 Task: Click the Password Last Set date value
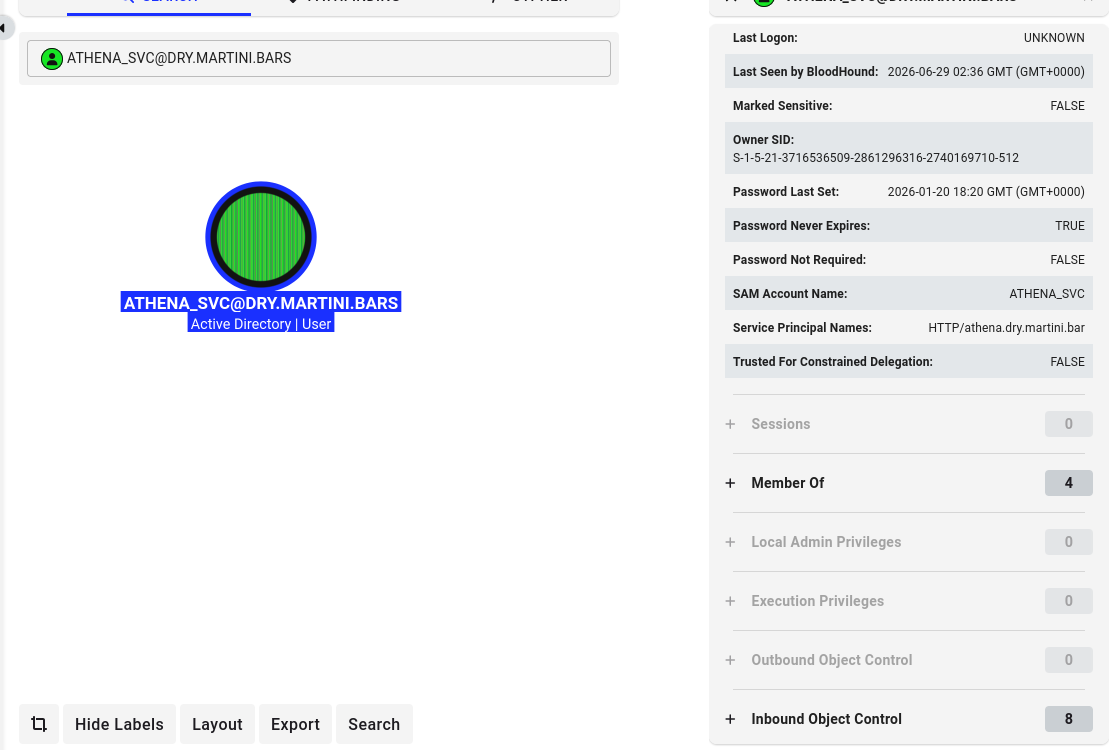[986, 192]
